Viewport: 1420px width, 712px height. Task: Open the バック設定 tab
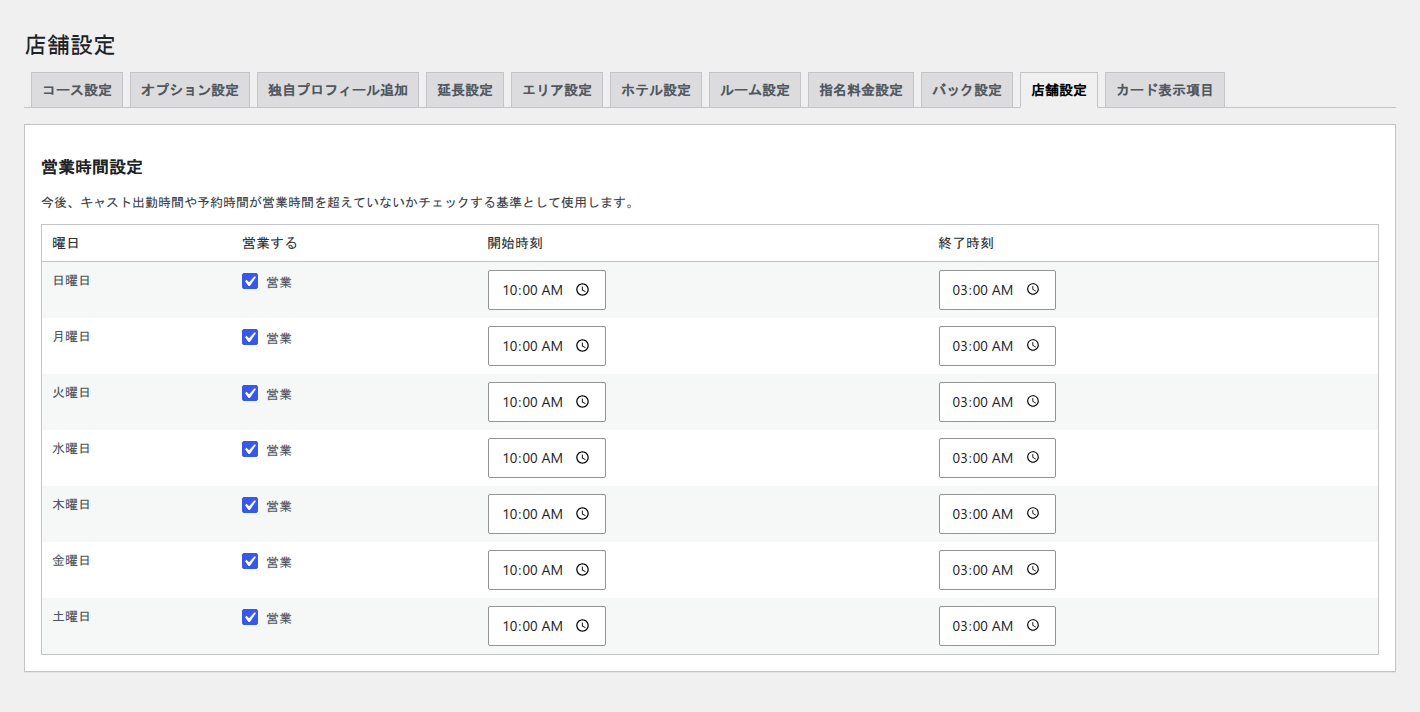pos(967,90)
